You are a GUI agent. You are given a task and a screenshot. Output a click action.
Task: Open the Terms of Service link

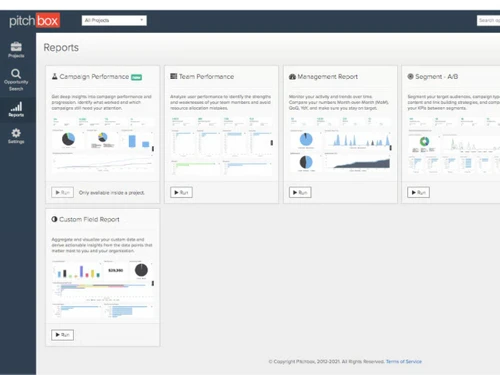pyautogui.click(x=404, y=361)
